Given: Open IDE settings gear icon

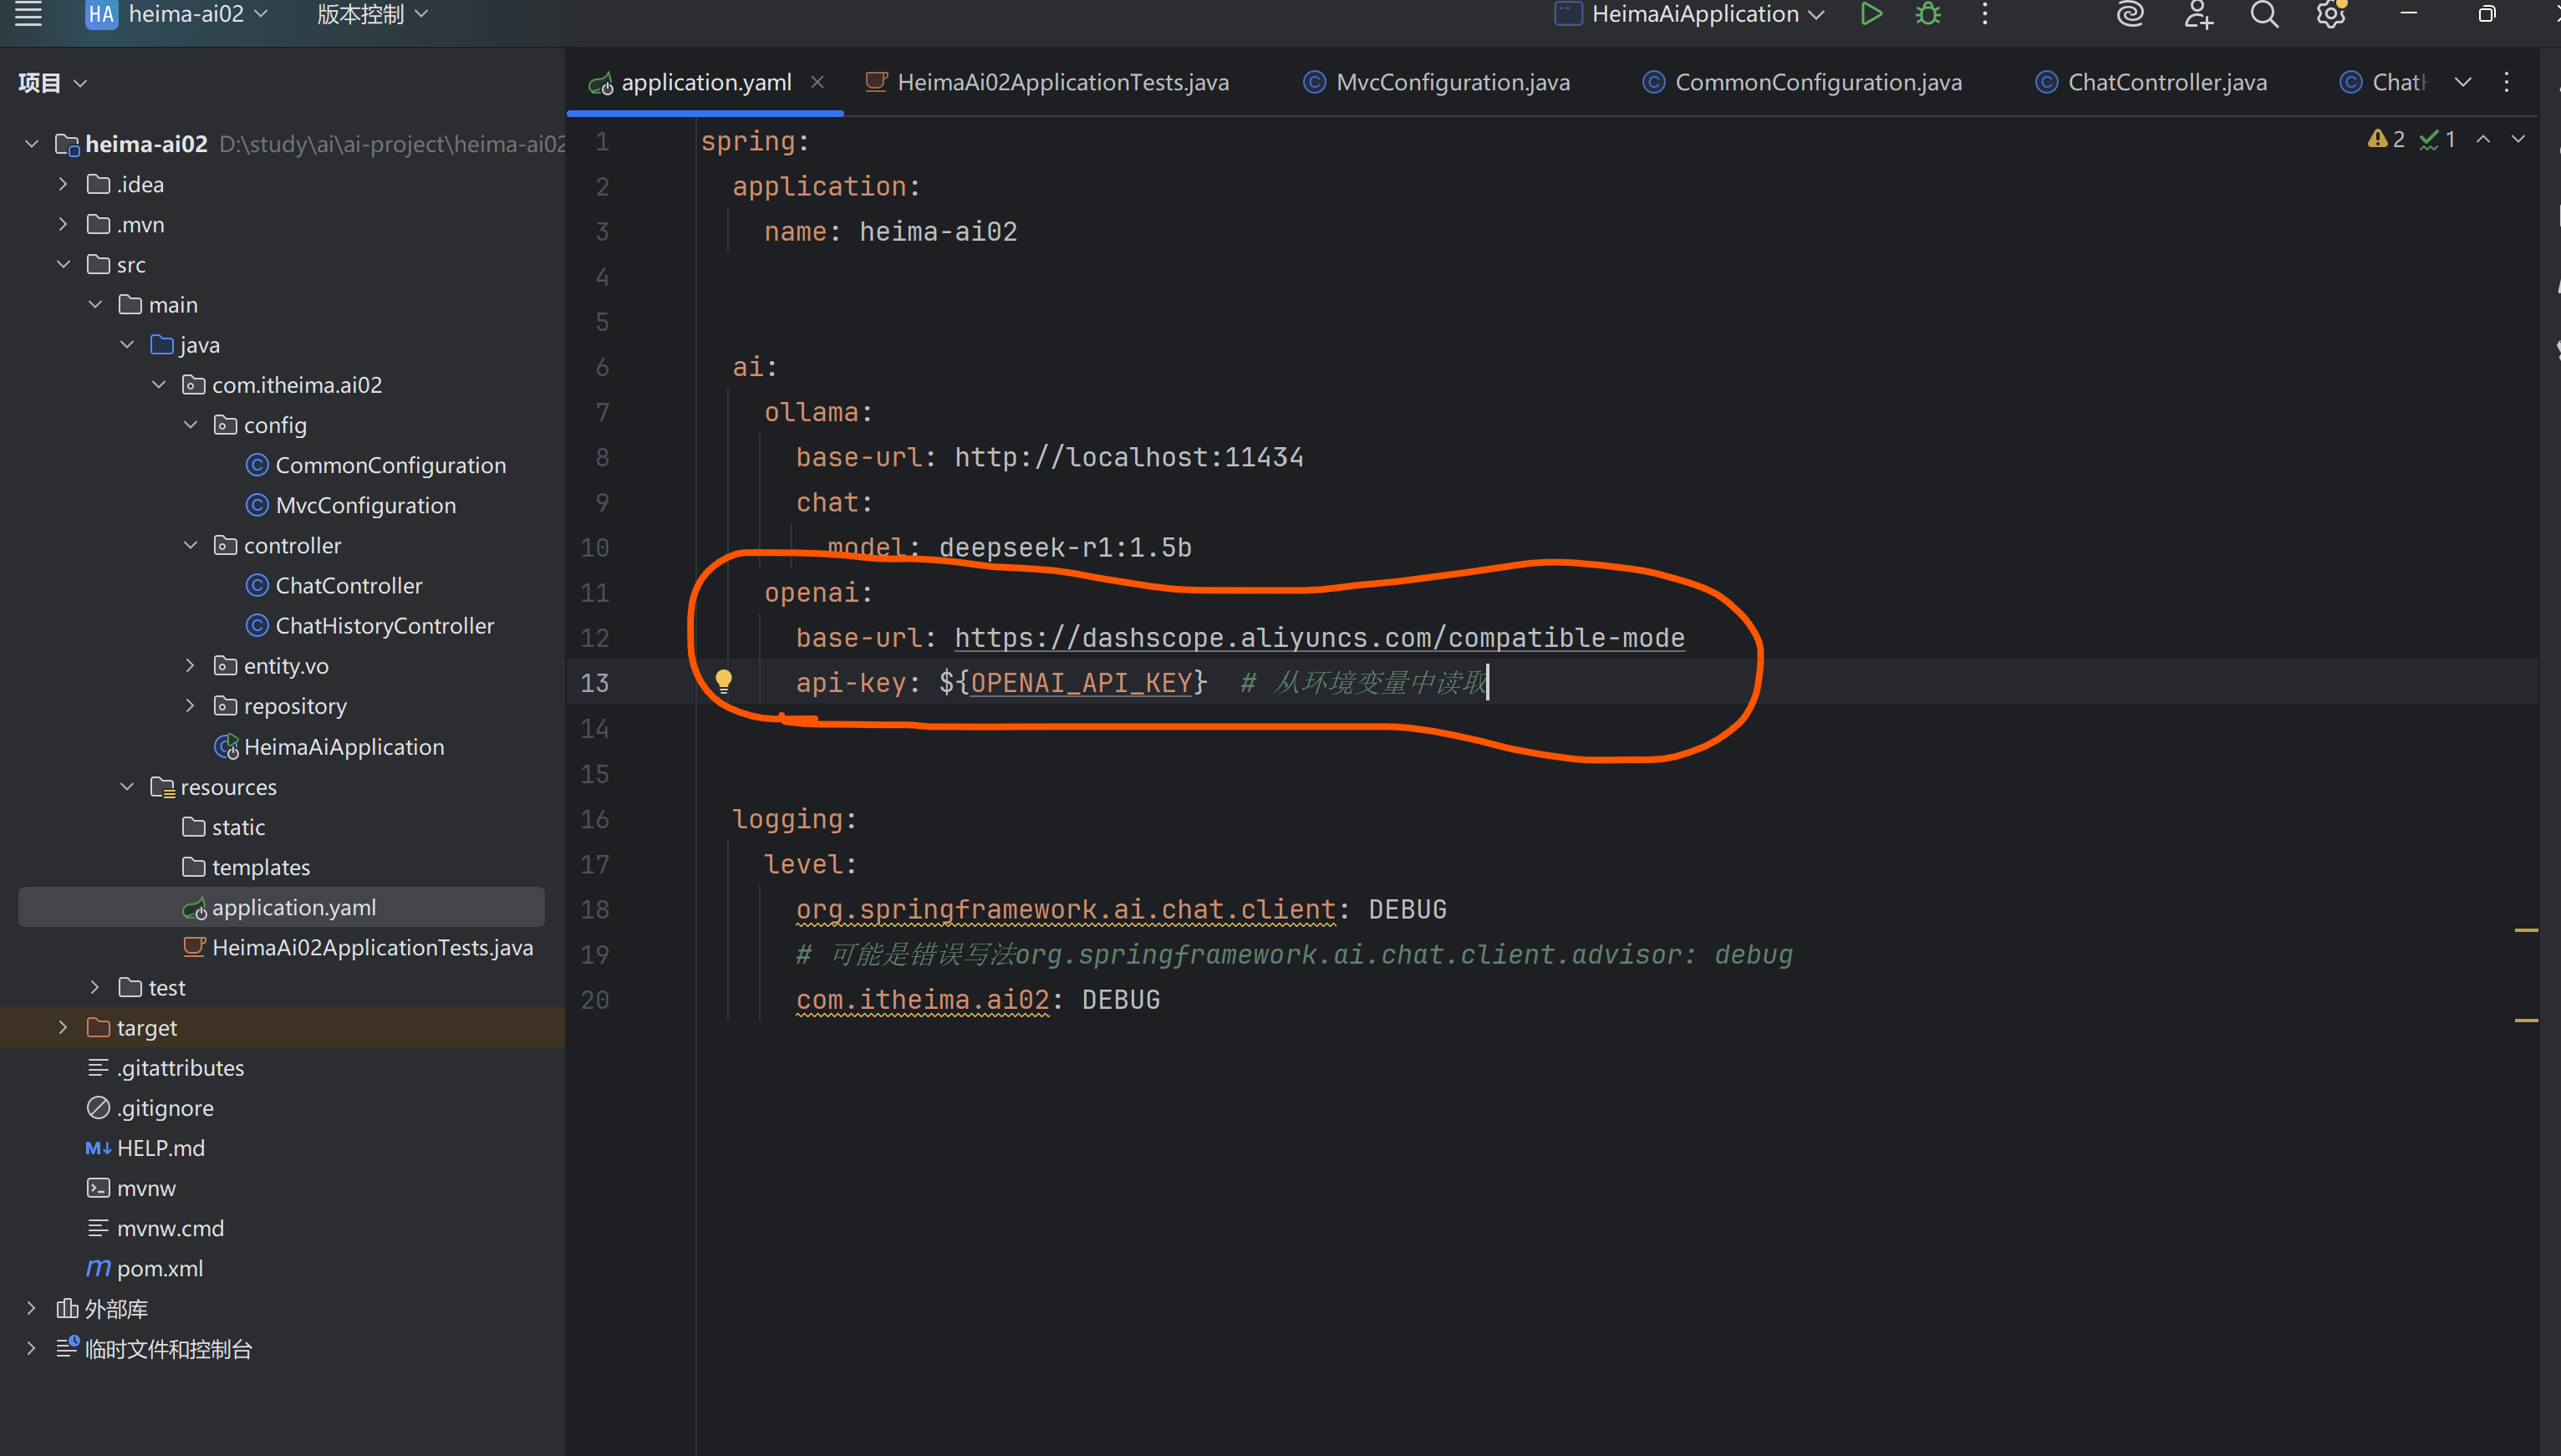Looking at the screenshot, I should pyautogui.click(x=2331, y=14).
